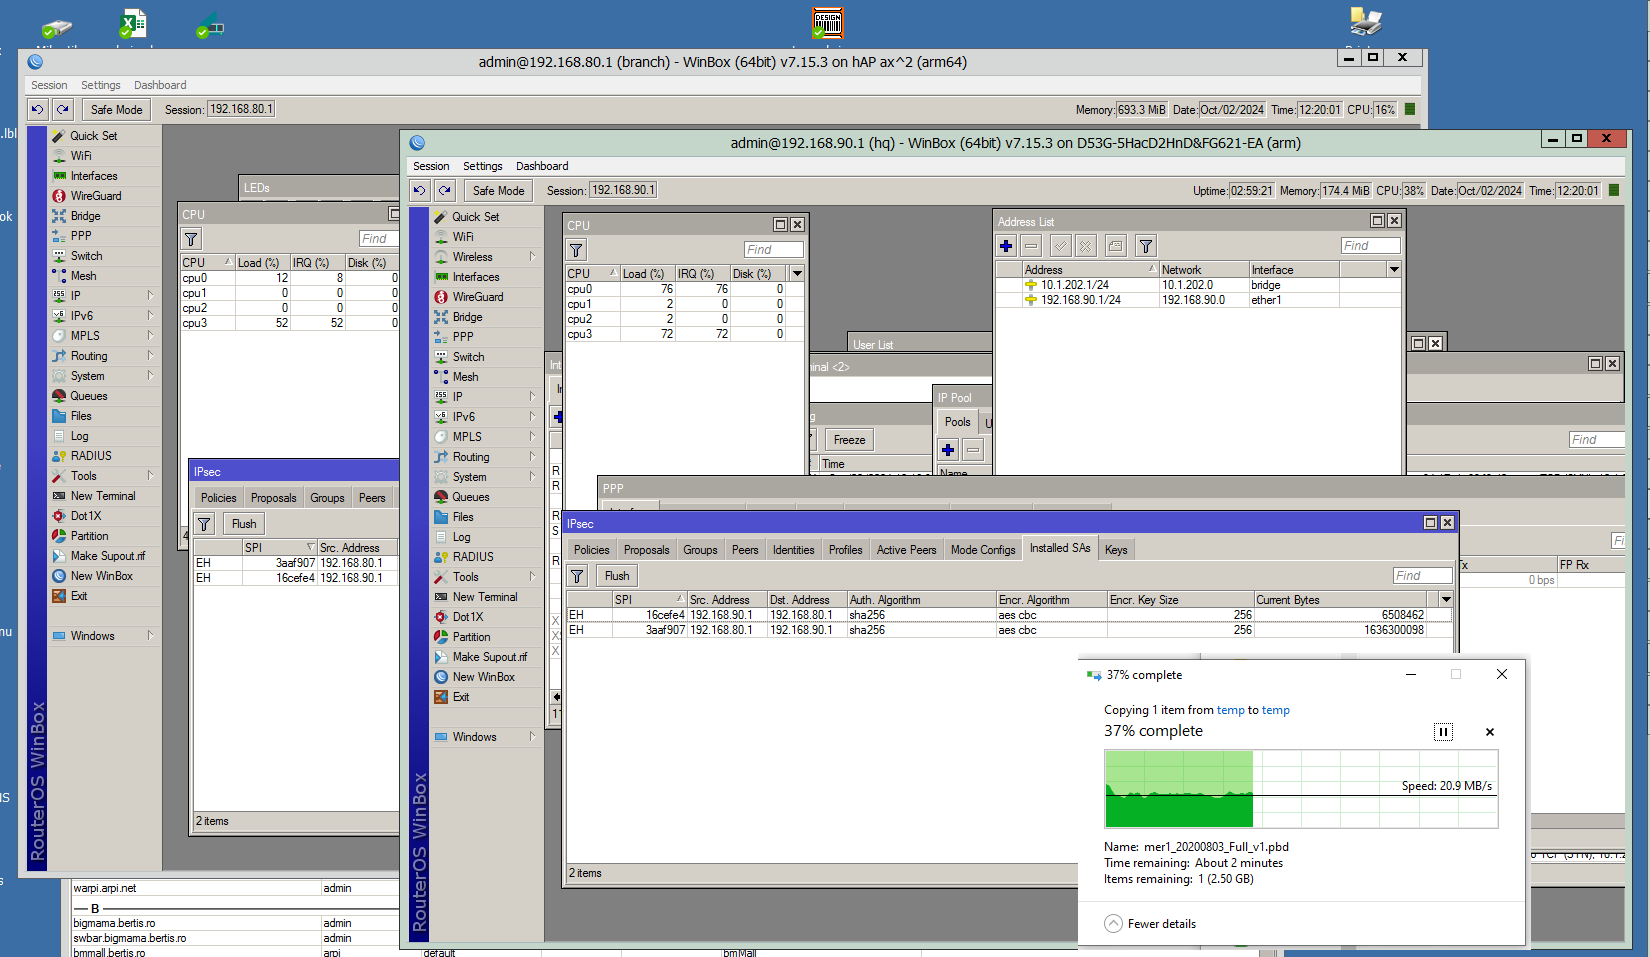Open Quick Set in hq sidebar
This screenshot has width=1650, height=957.
475,217
